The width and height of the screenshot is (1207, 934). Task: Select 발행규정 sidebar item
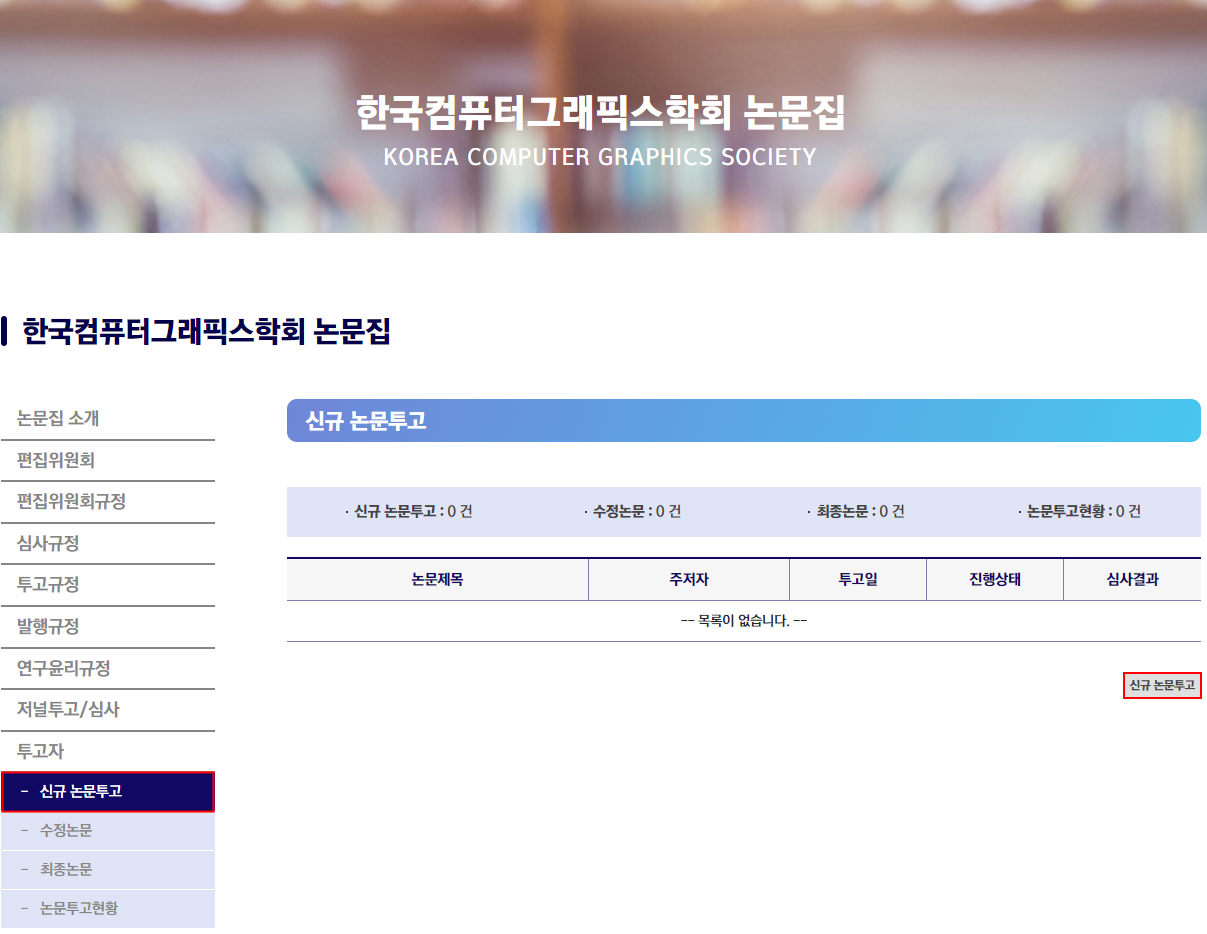(x=107, y=627)
